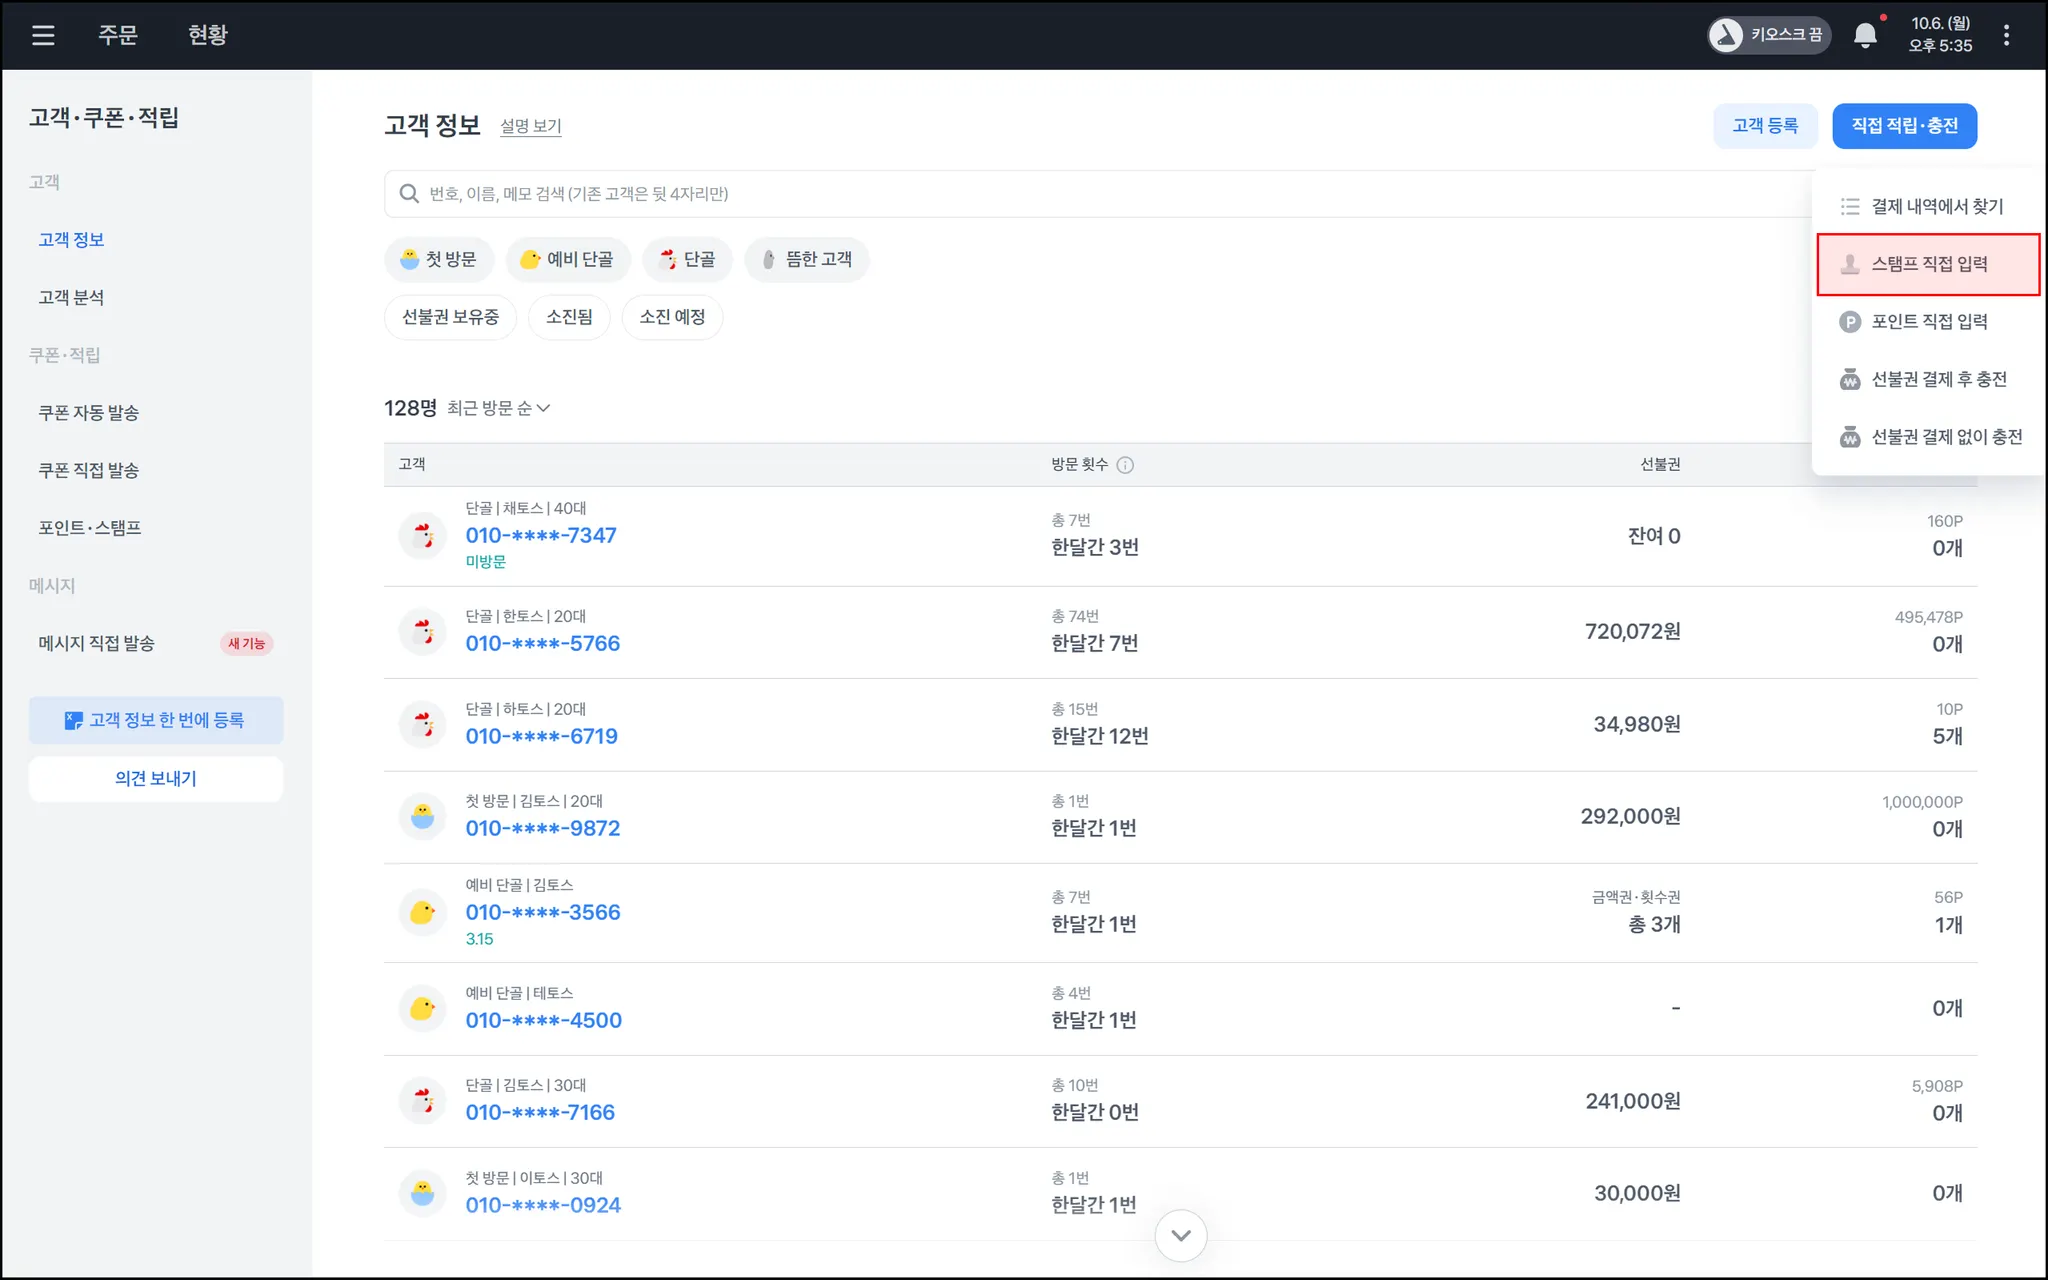2048x1280 pixels.
Task: Open the hamburger menu icon
Action: click(x=43, y=36)
